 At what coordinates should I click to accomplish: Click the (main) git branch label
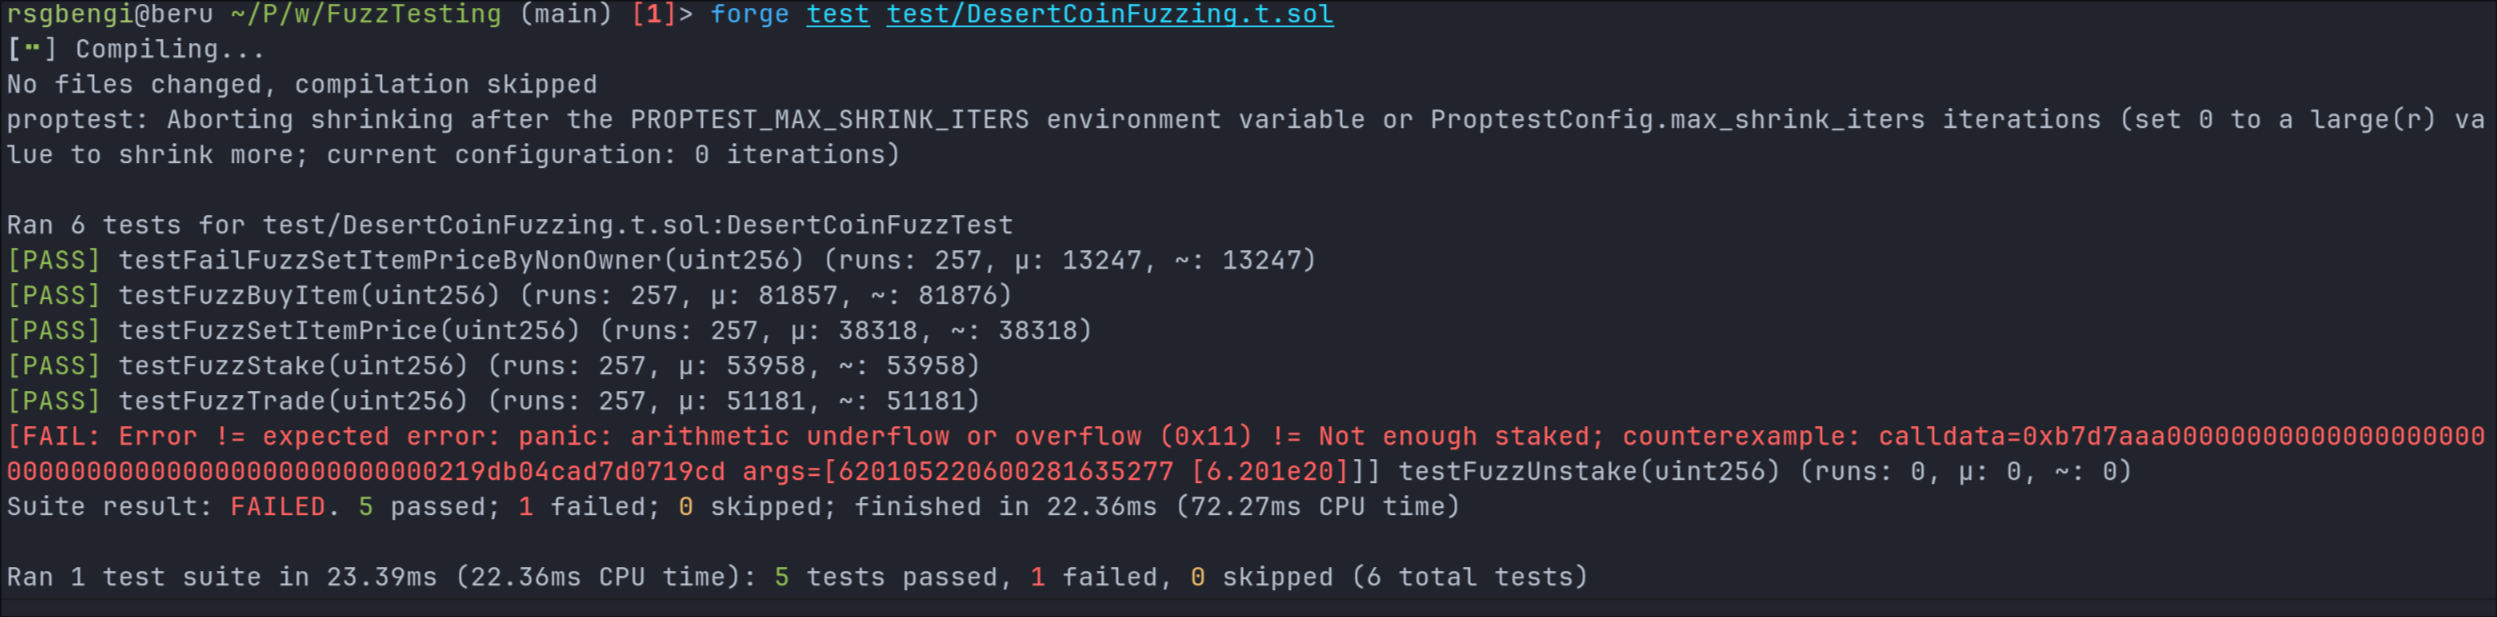tap(566, 15)
